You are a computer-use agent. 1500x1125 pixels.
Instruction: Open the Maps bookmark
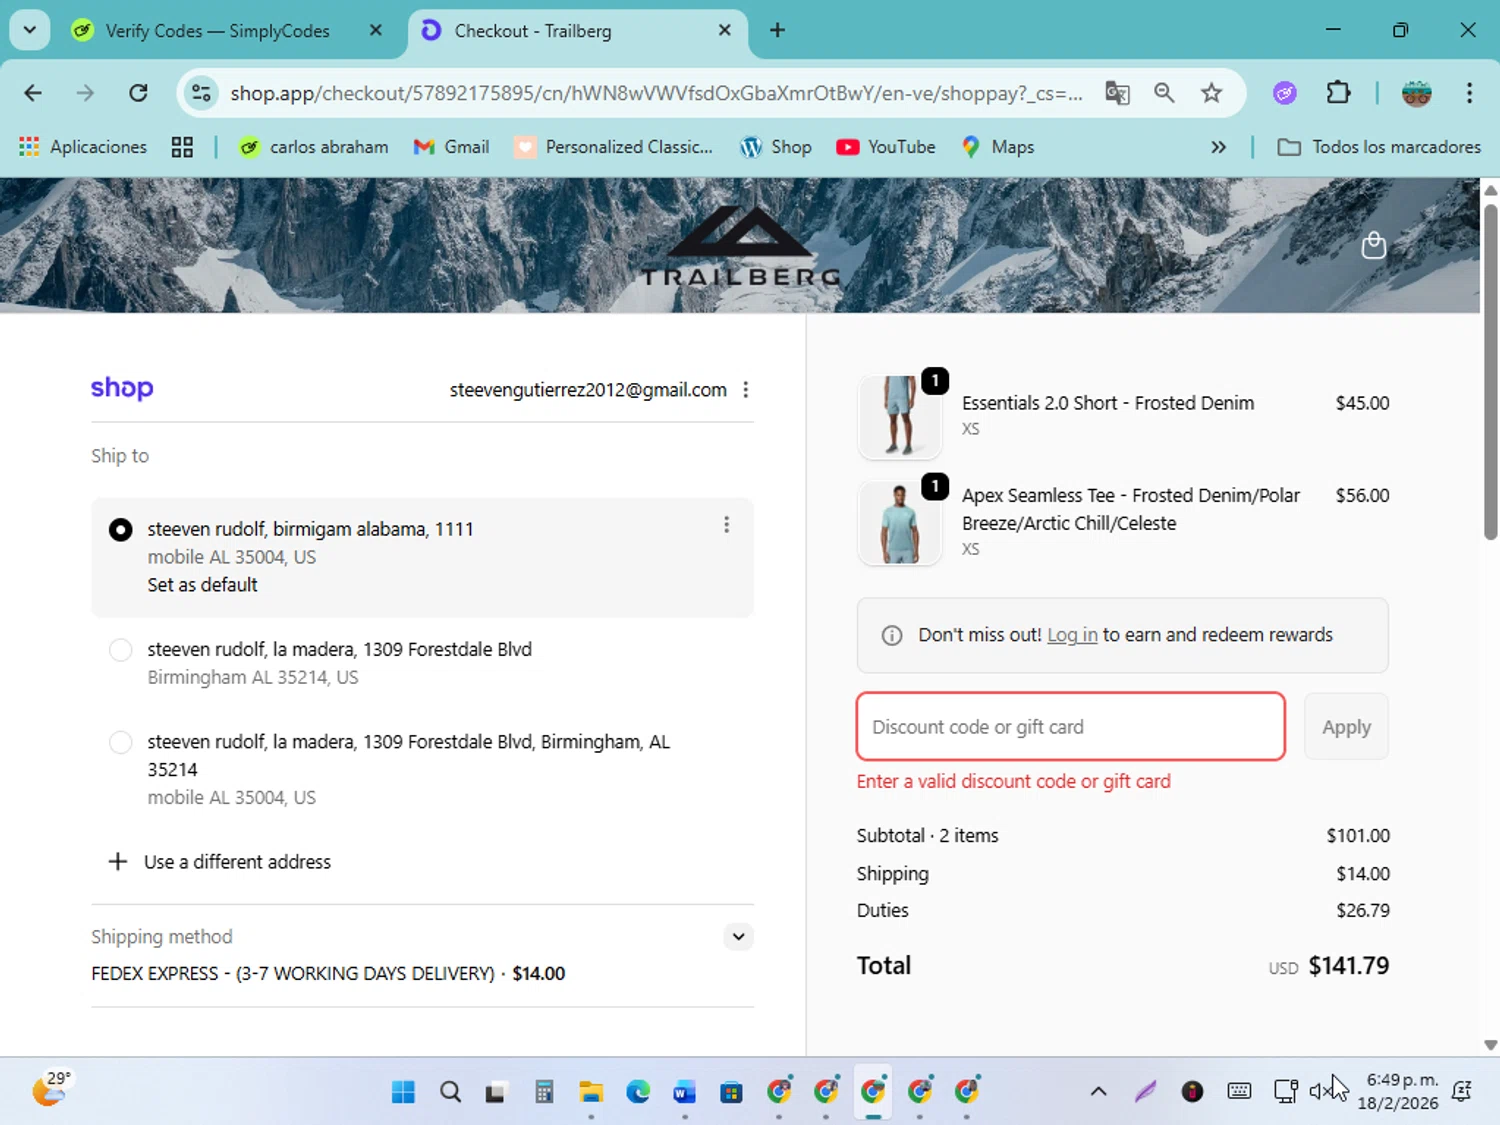click(x=998, y=147)
